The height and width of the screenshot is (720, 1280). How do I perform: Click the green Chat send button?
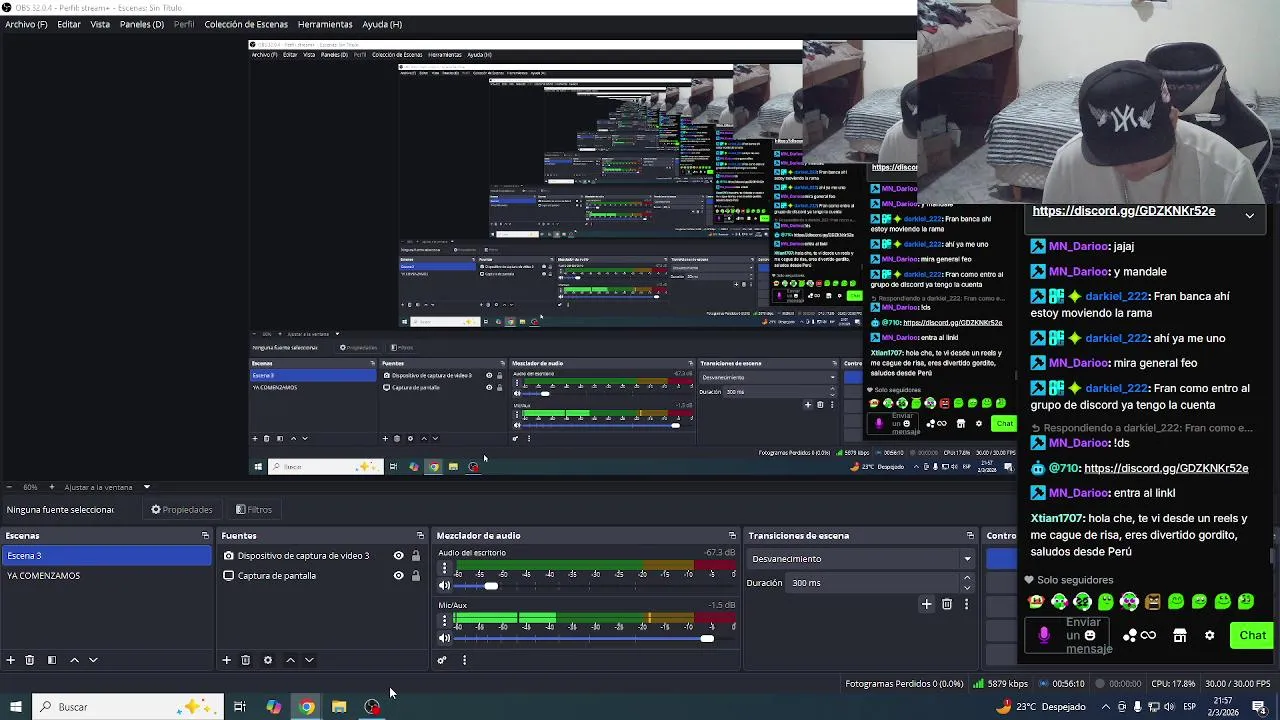(1252, 635)
